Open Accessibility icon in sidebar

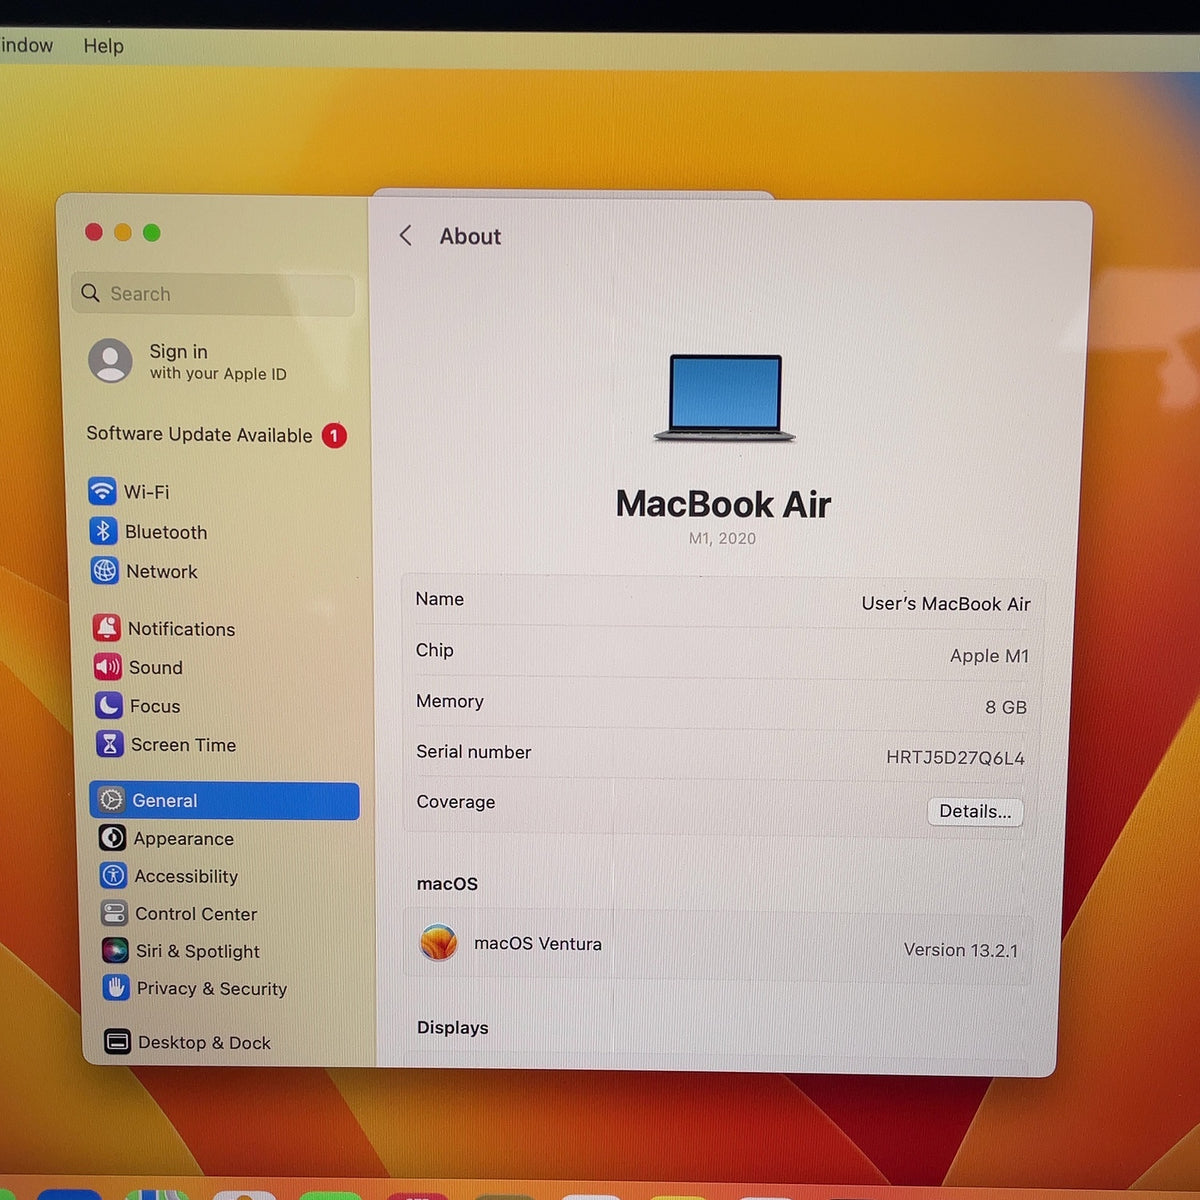(113, 876)
